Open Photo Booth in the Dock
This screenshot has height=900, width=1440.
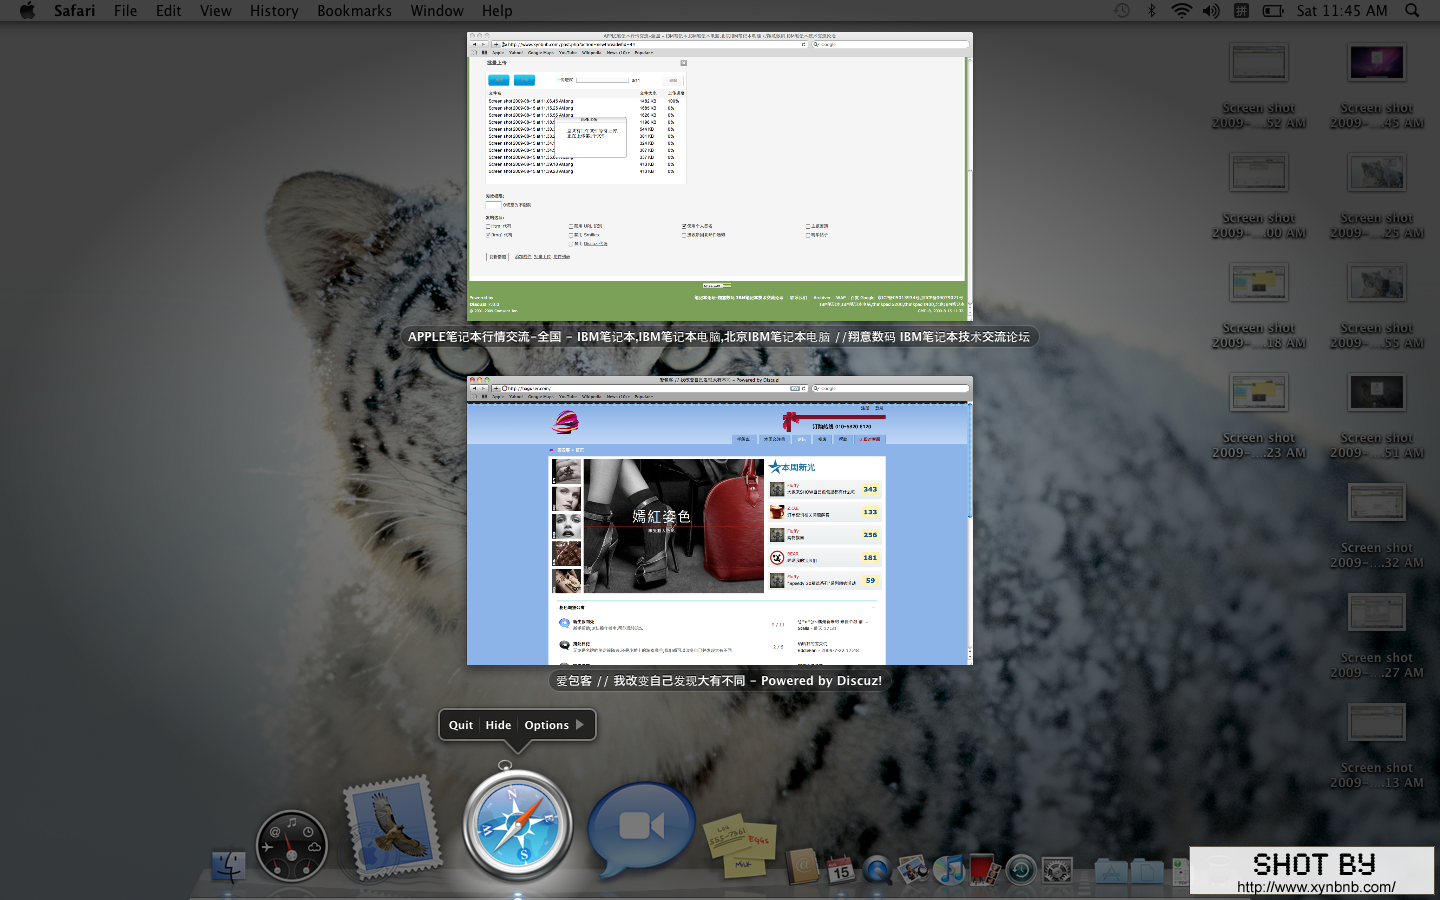[x=984, y=869]
